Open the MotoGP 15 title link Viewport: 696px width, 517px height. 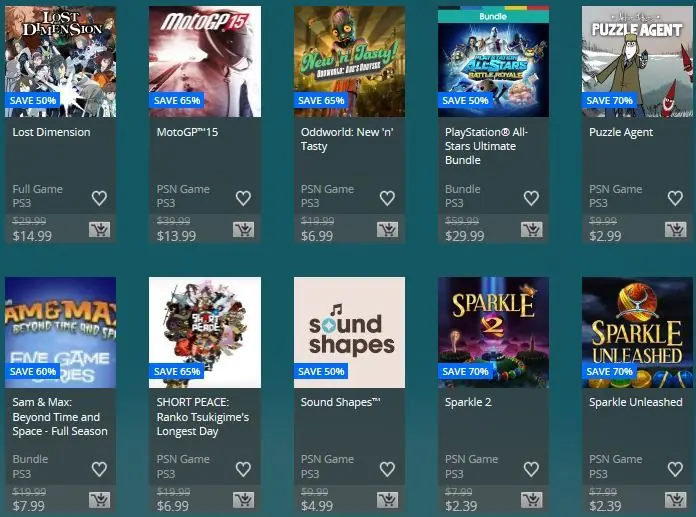coord(187,132)
